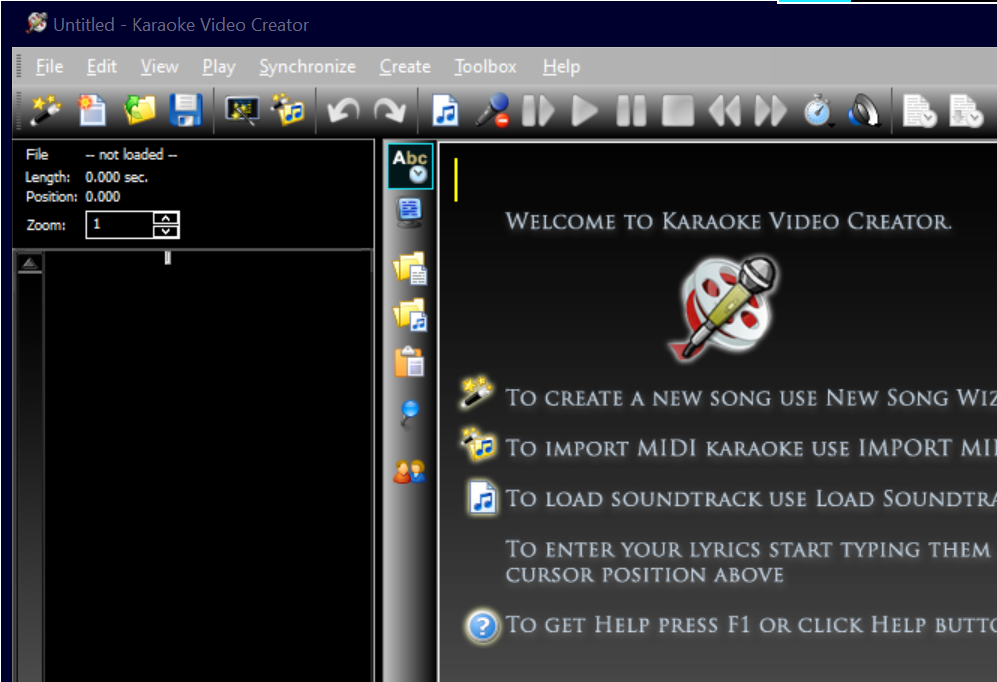Decrease Zoom value with down arrow
This screenshot has width=997, height=682.
click(x=166, y=231)
